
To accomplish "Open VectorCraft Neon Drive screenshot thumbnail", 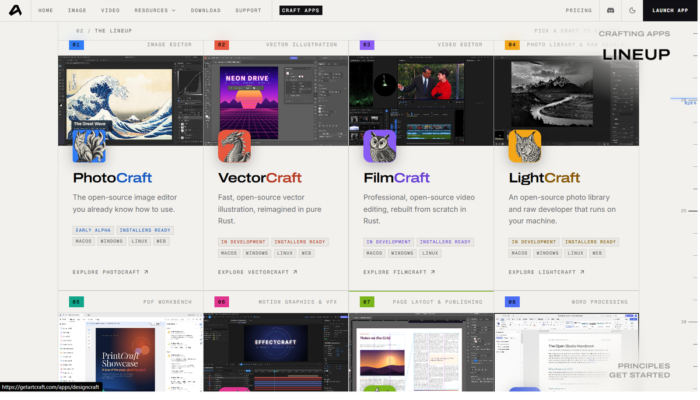I will 276,100.
